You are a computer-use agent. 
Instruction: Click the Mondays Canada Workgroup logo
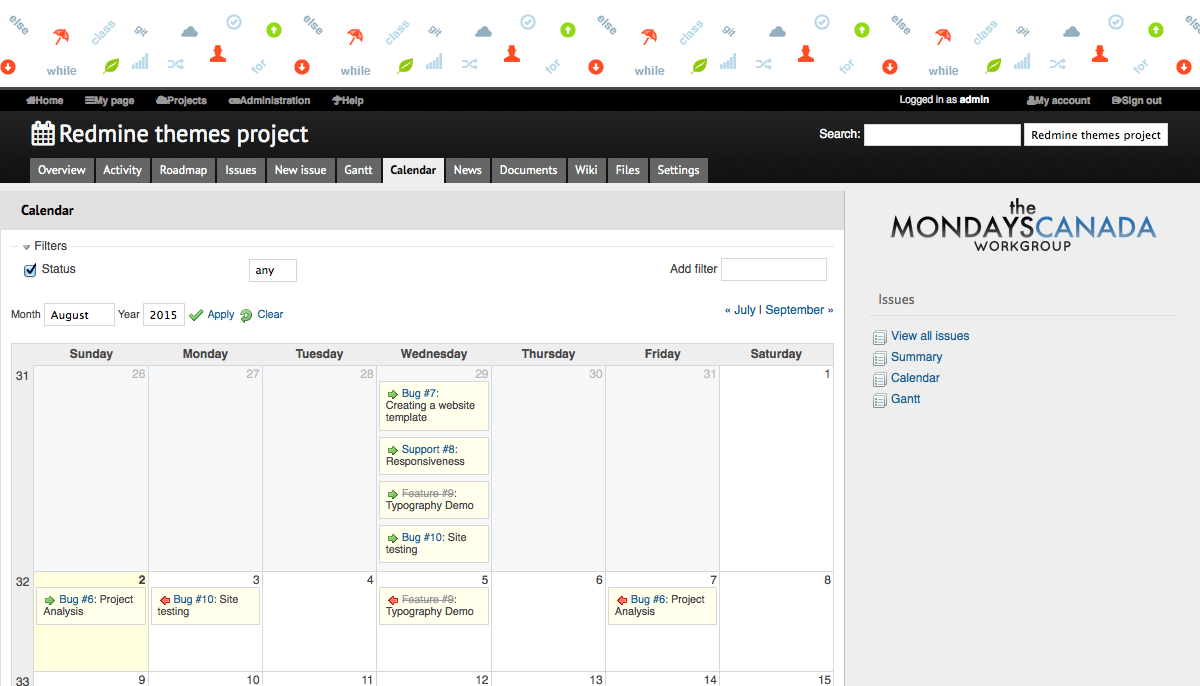pyautogui.click(x=1023, y=225)
